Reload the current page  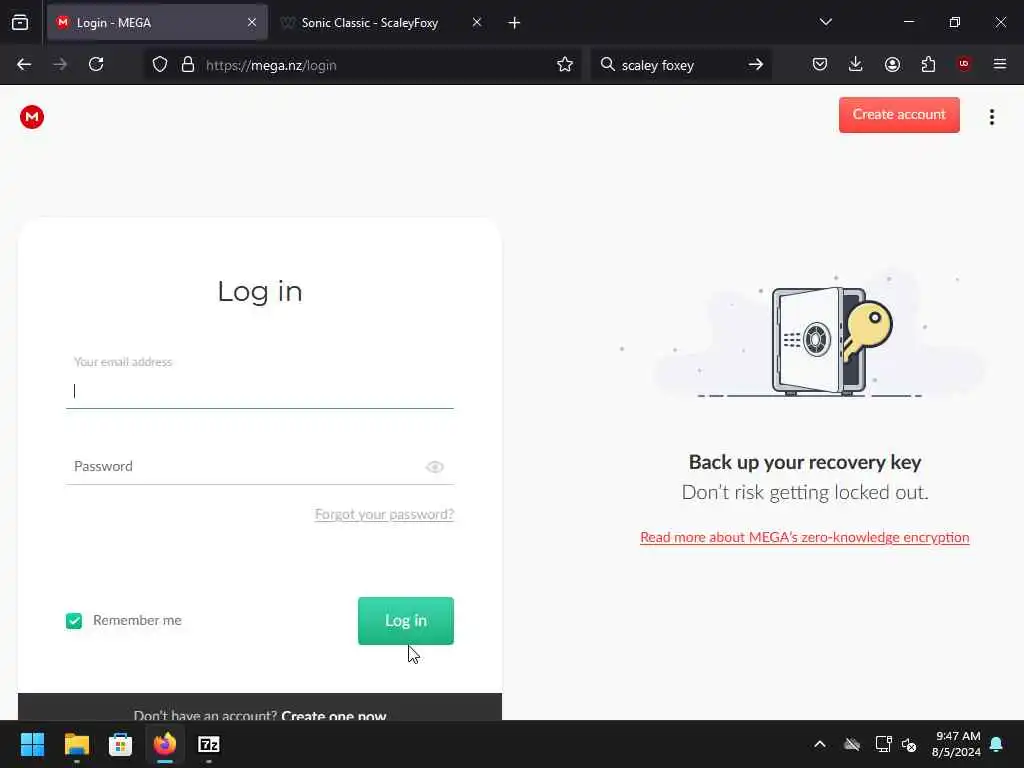96,65
